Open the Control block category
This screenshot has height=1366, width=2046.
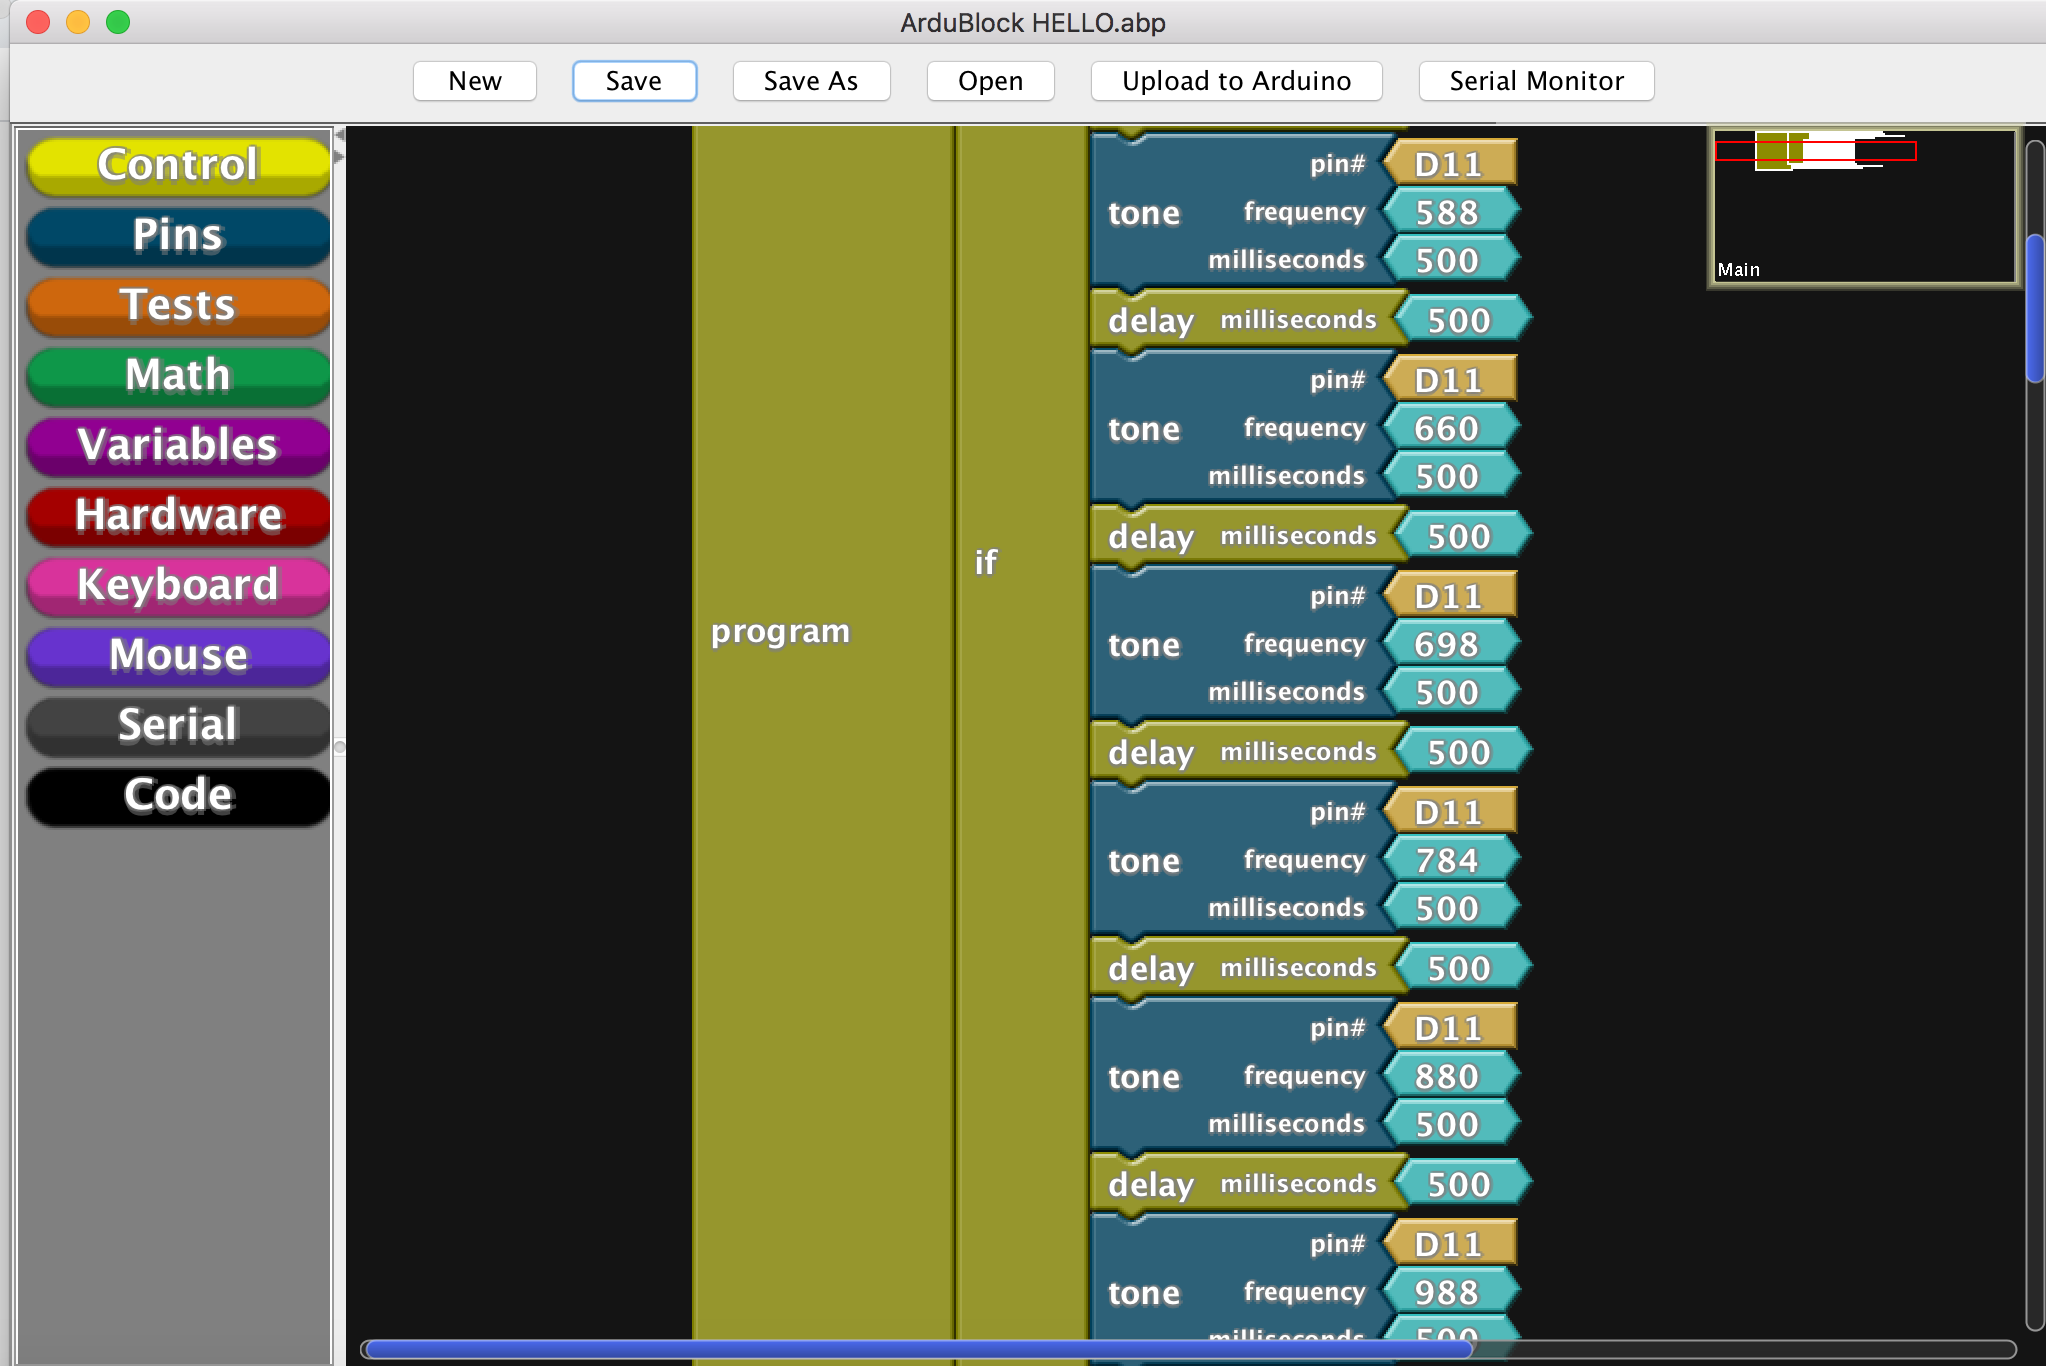(177, 165)
